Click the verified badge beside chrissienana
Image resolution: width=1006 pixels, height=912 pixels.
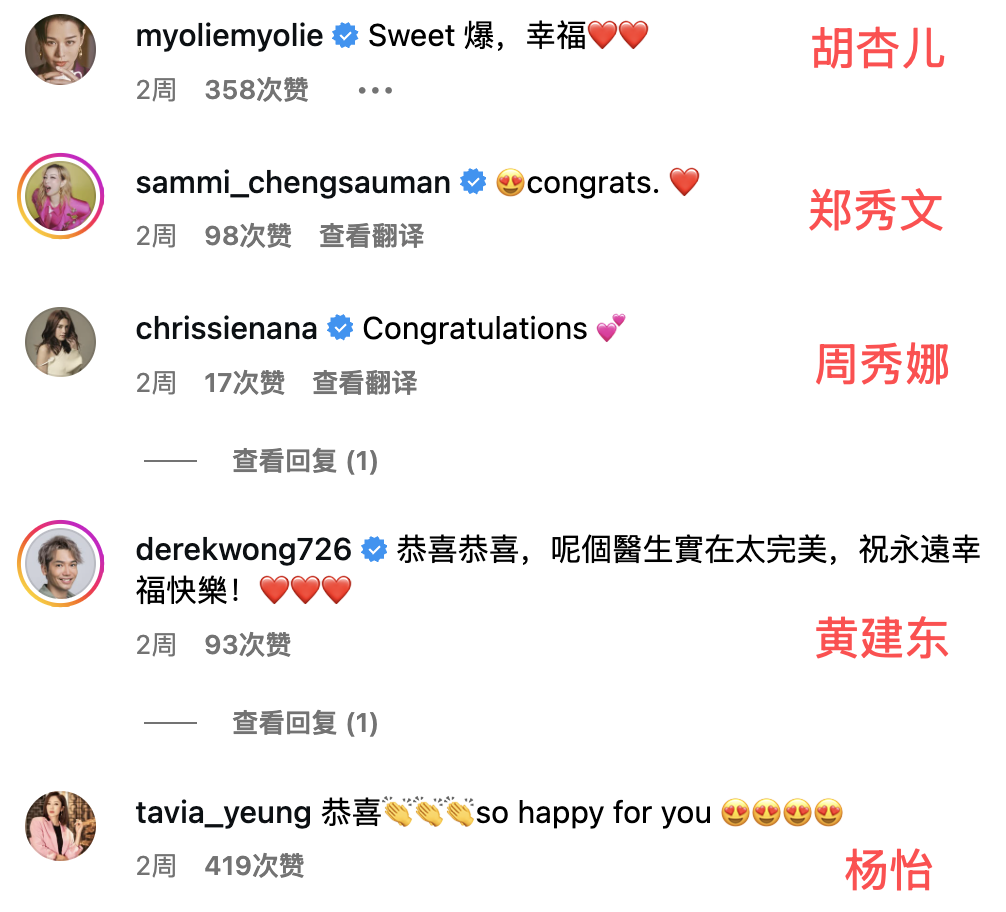click(340, 328)
